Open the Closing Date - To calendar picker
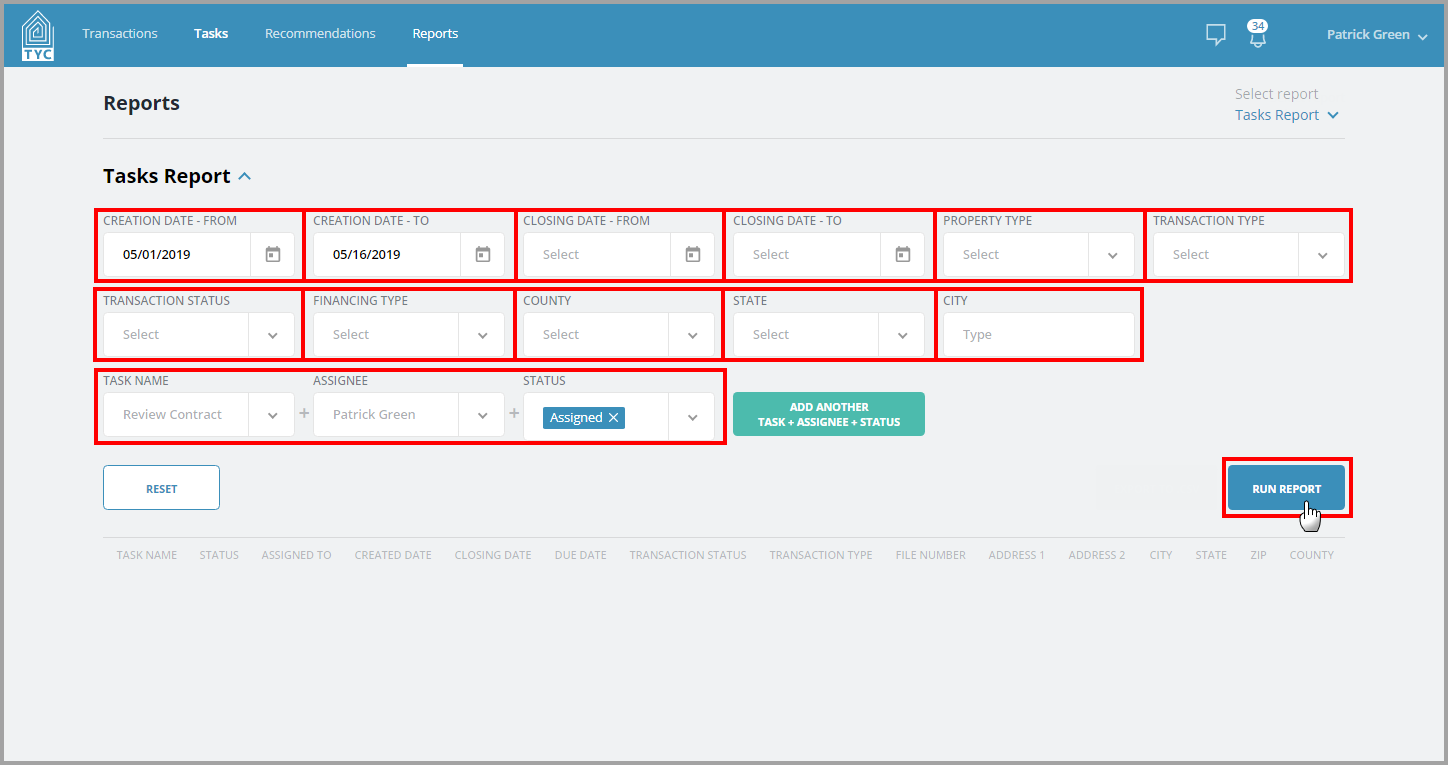Viewport: 1448px width, 765px height. [x=902, y=254]
